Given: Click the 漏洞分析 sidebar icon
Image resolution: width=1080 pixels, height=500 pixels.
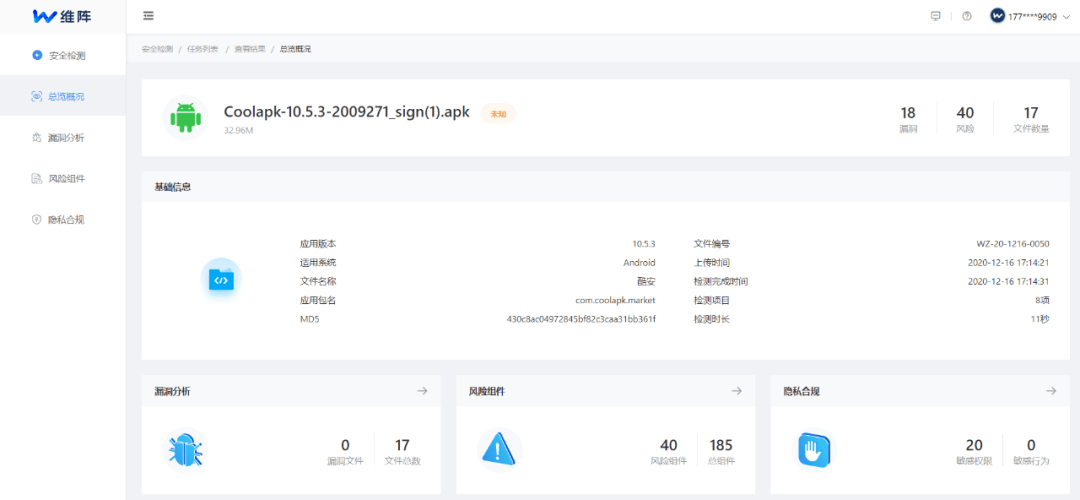Looking at the screenshot, I should pos(37,138).
